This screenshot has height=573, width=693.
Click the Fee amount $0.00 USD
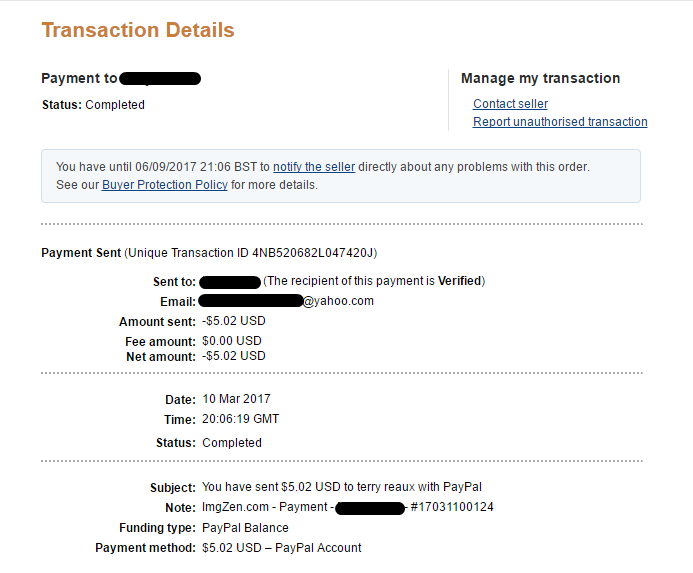tap(232, 342)
